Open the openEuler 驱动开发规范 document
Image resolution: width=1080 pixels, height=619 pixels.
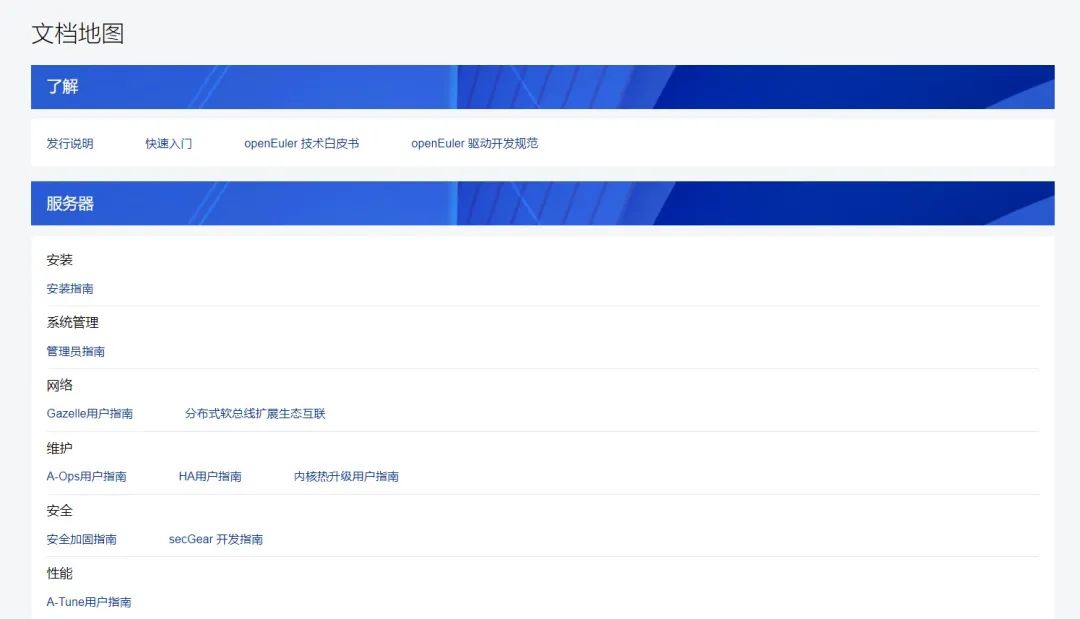tap(475, 143)
